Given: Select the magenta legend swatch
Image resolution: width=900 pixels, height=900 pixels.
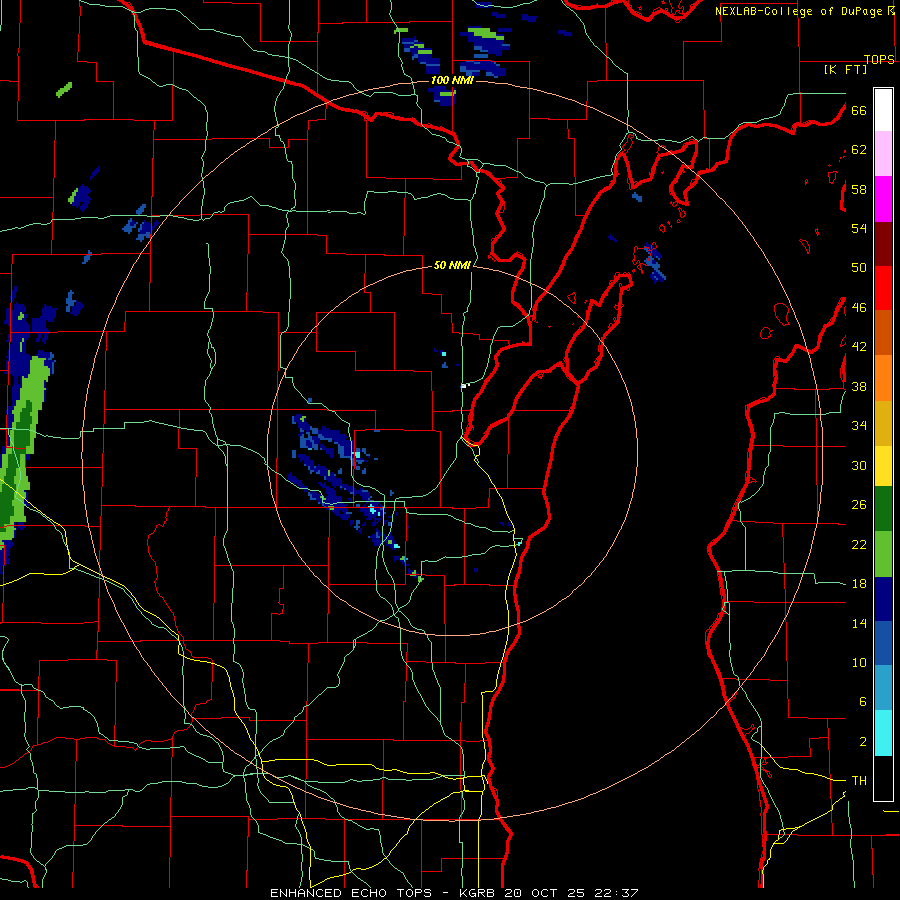Looking at the screenshot, I should point(883,199).
